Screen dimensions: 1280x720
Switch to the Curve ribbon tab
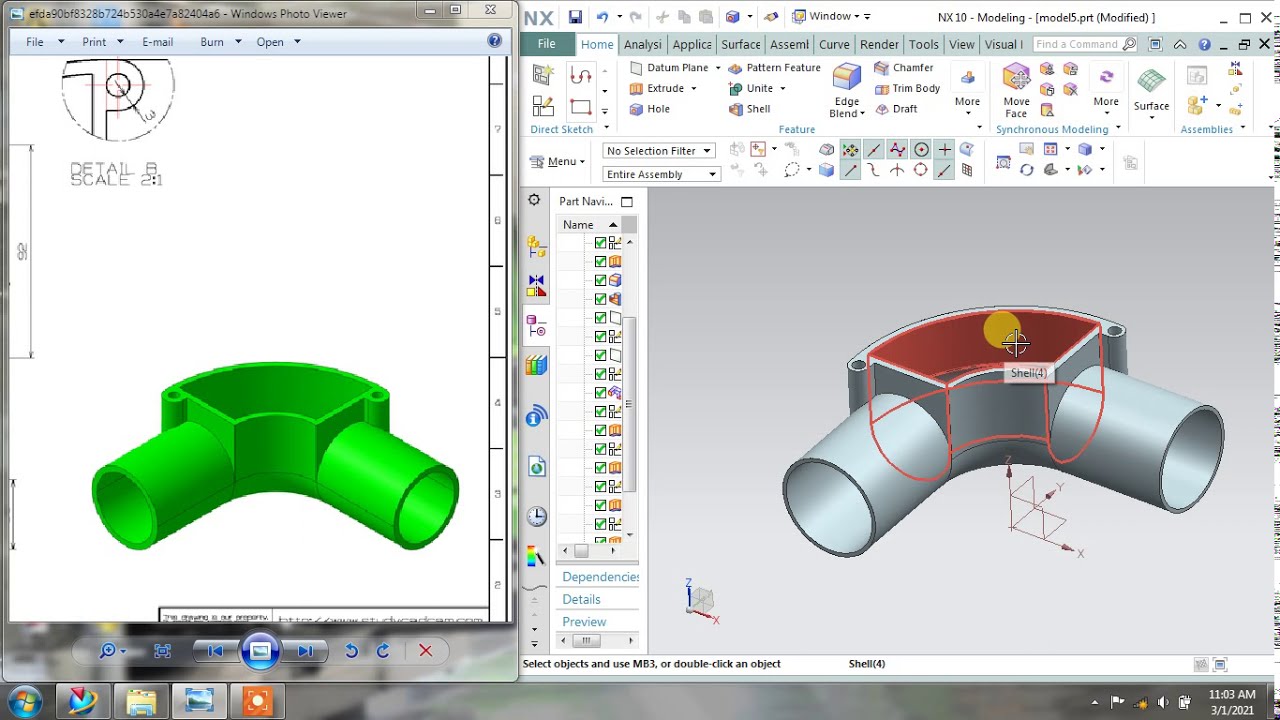(x=834, y=44)
